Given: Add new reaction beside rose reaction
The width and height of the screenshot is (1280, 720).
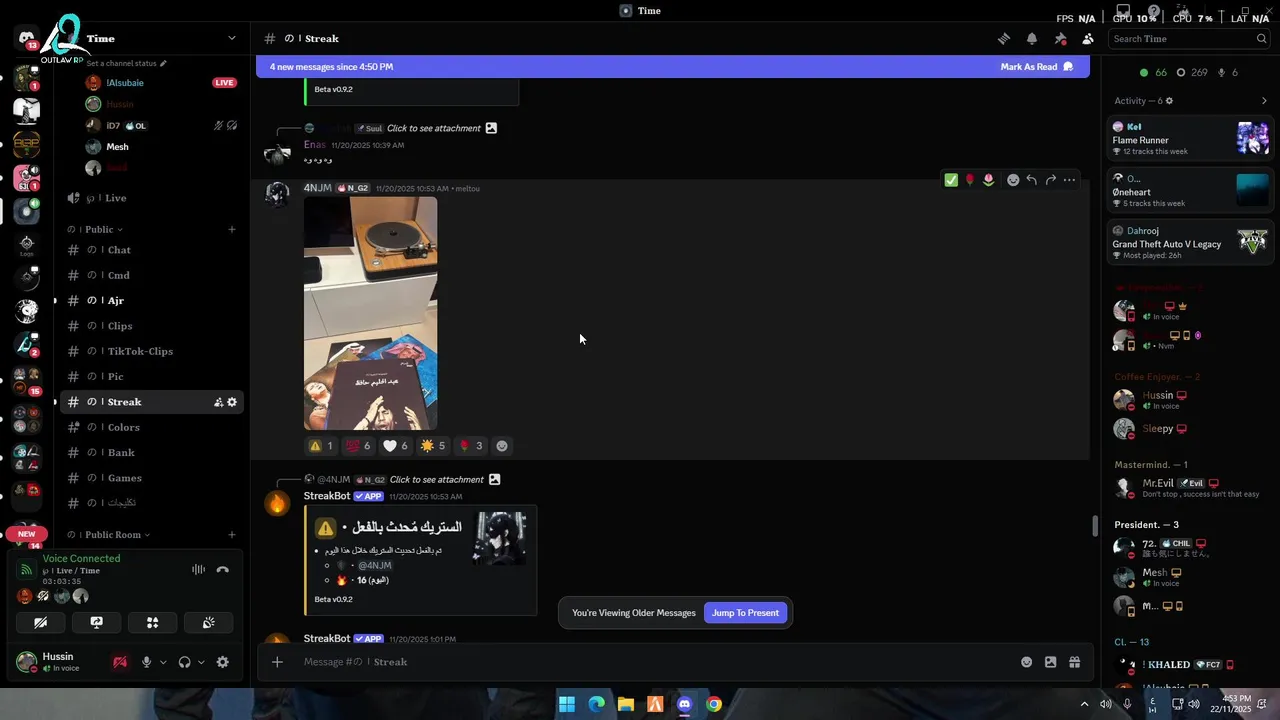Looking at the screenshot, I should click(x=502, y=446).
